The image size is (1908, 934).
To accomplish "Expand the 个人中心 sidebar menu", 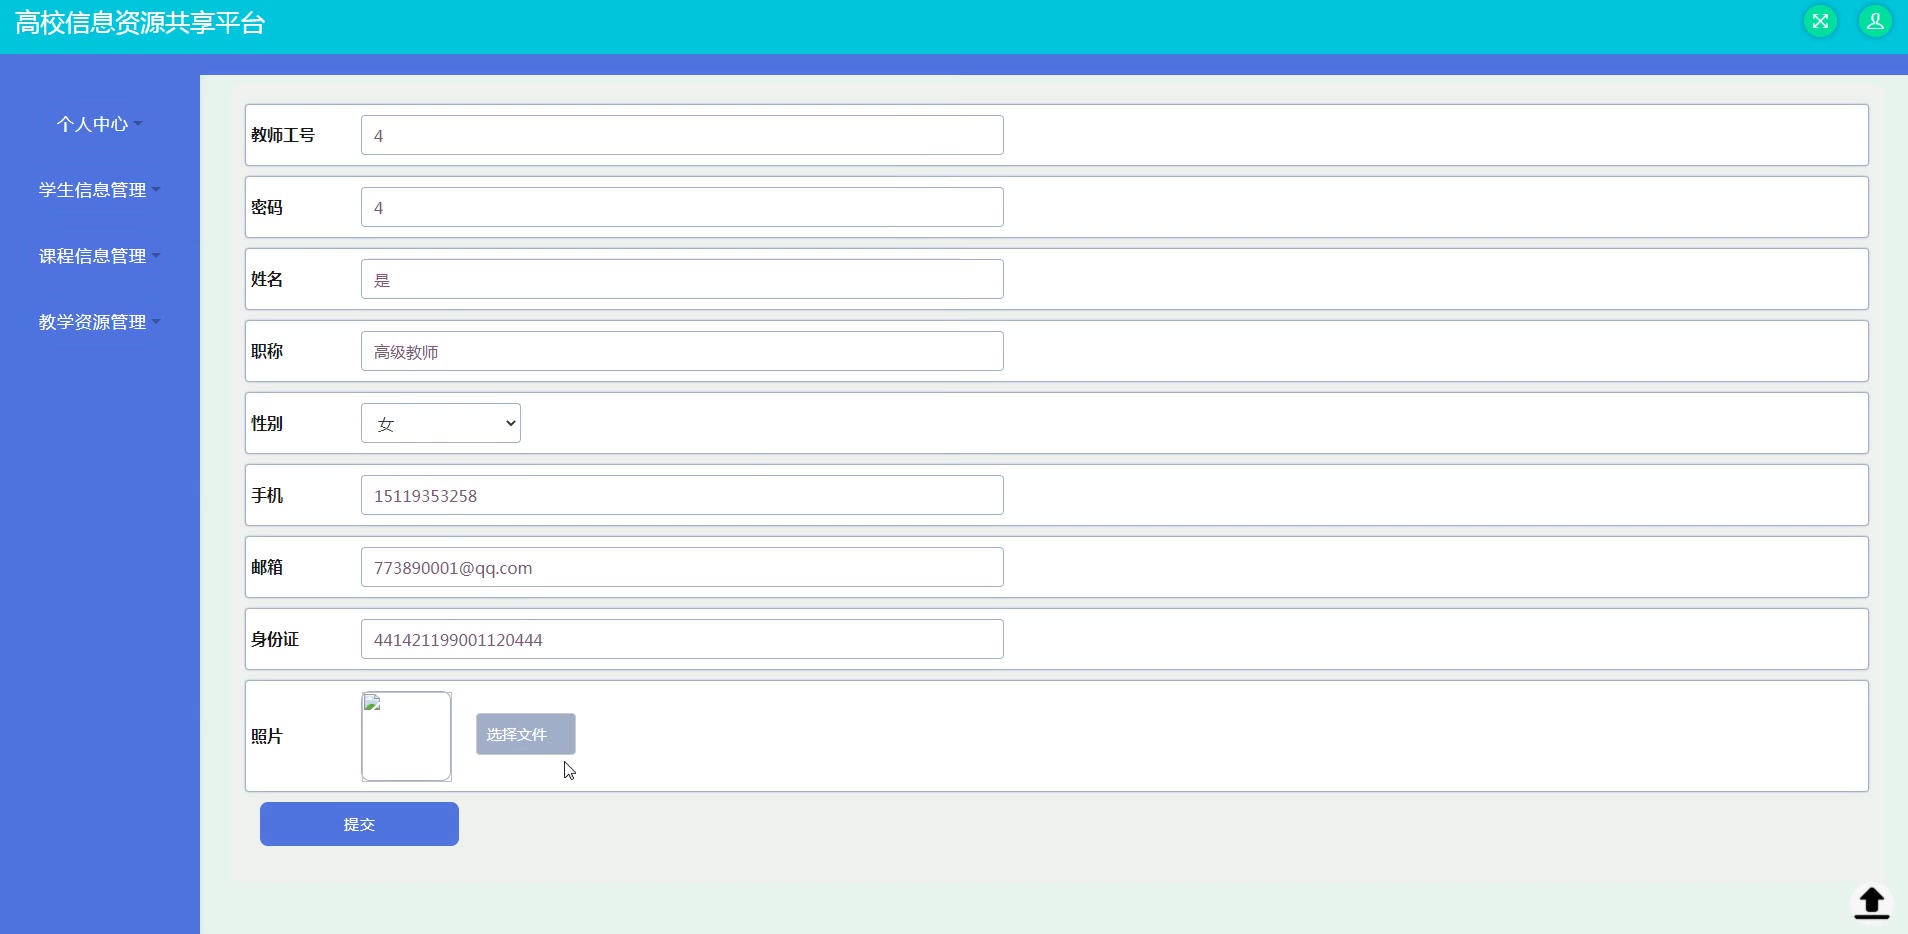I will tap(100, 124).
